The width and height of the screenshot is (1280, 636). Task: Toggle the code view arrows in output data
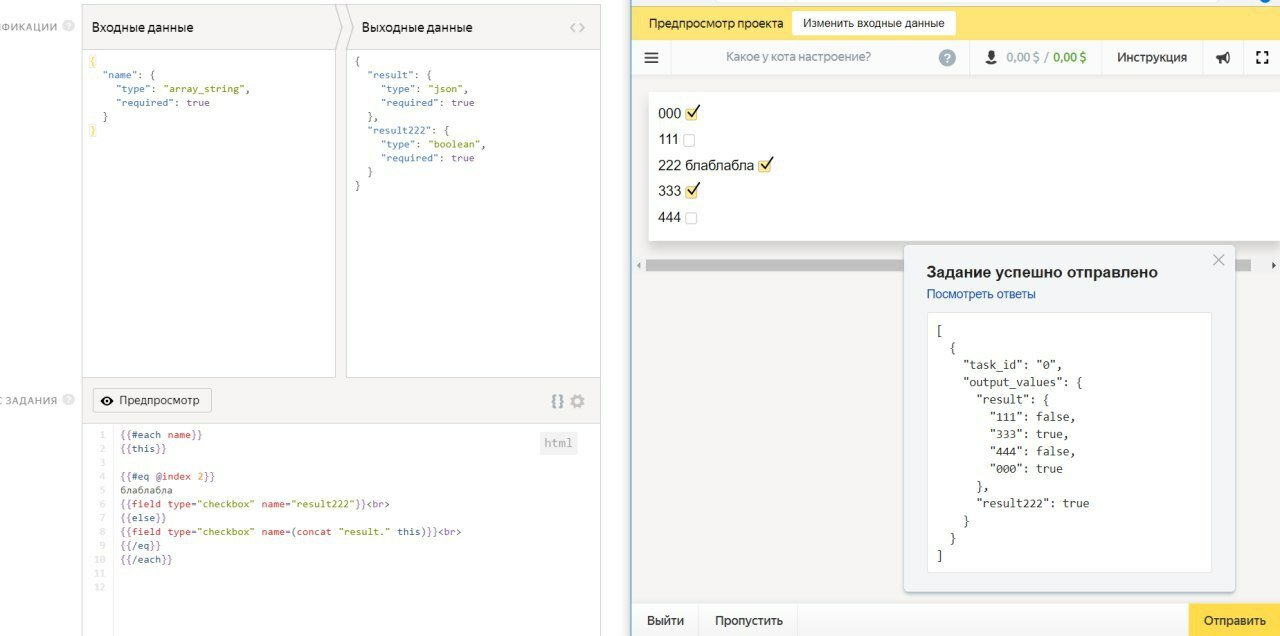[x=577, y=27]
